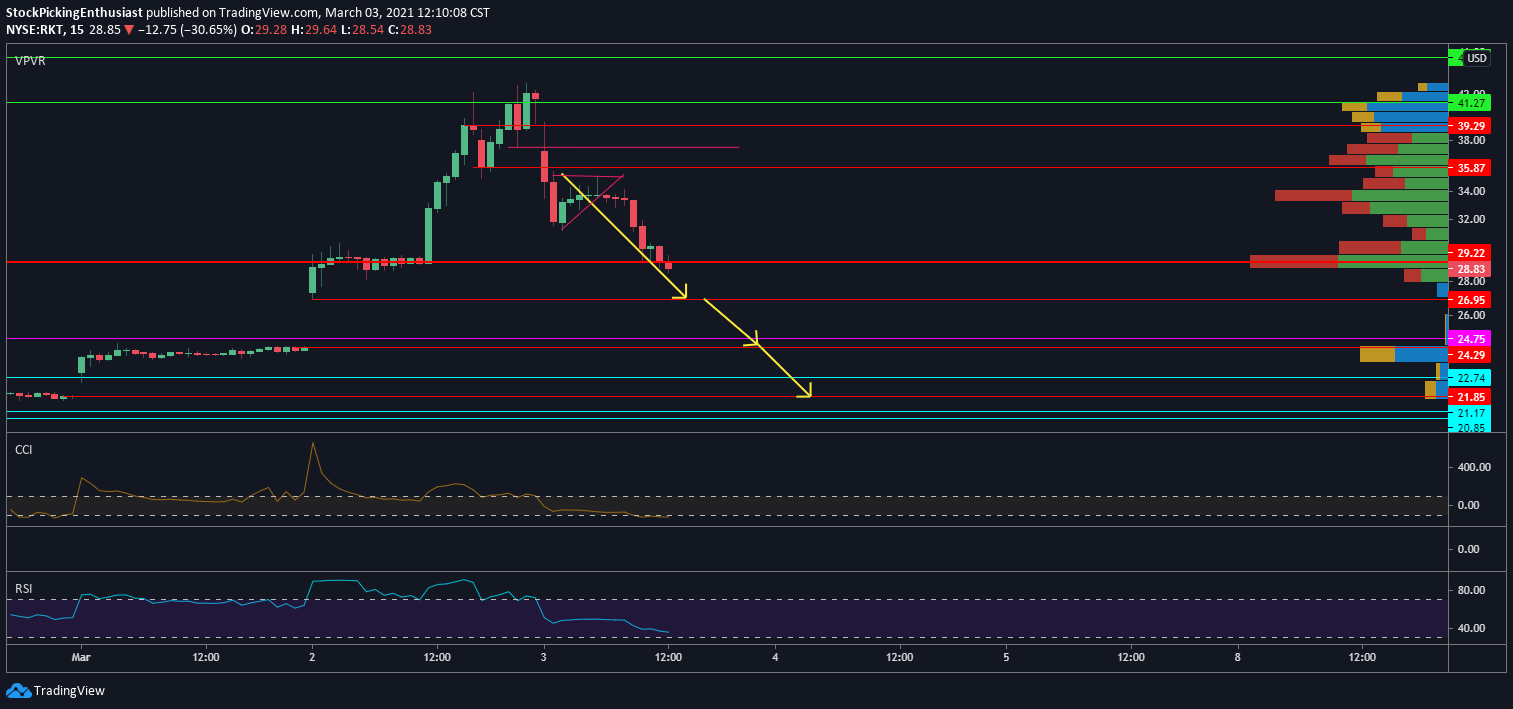The height and width of the screenshot is (709, 1513).
Task: Click the 38.00 price axis value
Action: [x=1470, y=141]
